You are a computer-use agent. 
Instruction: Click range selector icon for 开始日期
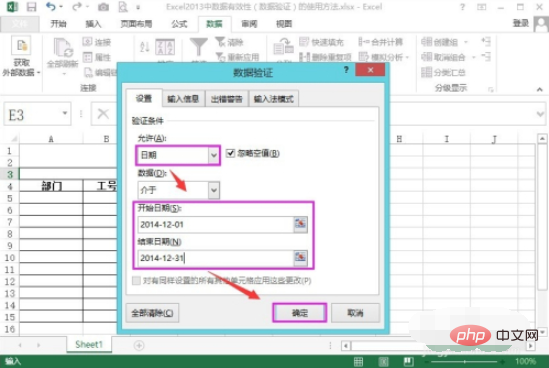300,224
